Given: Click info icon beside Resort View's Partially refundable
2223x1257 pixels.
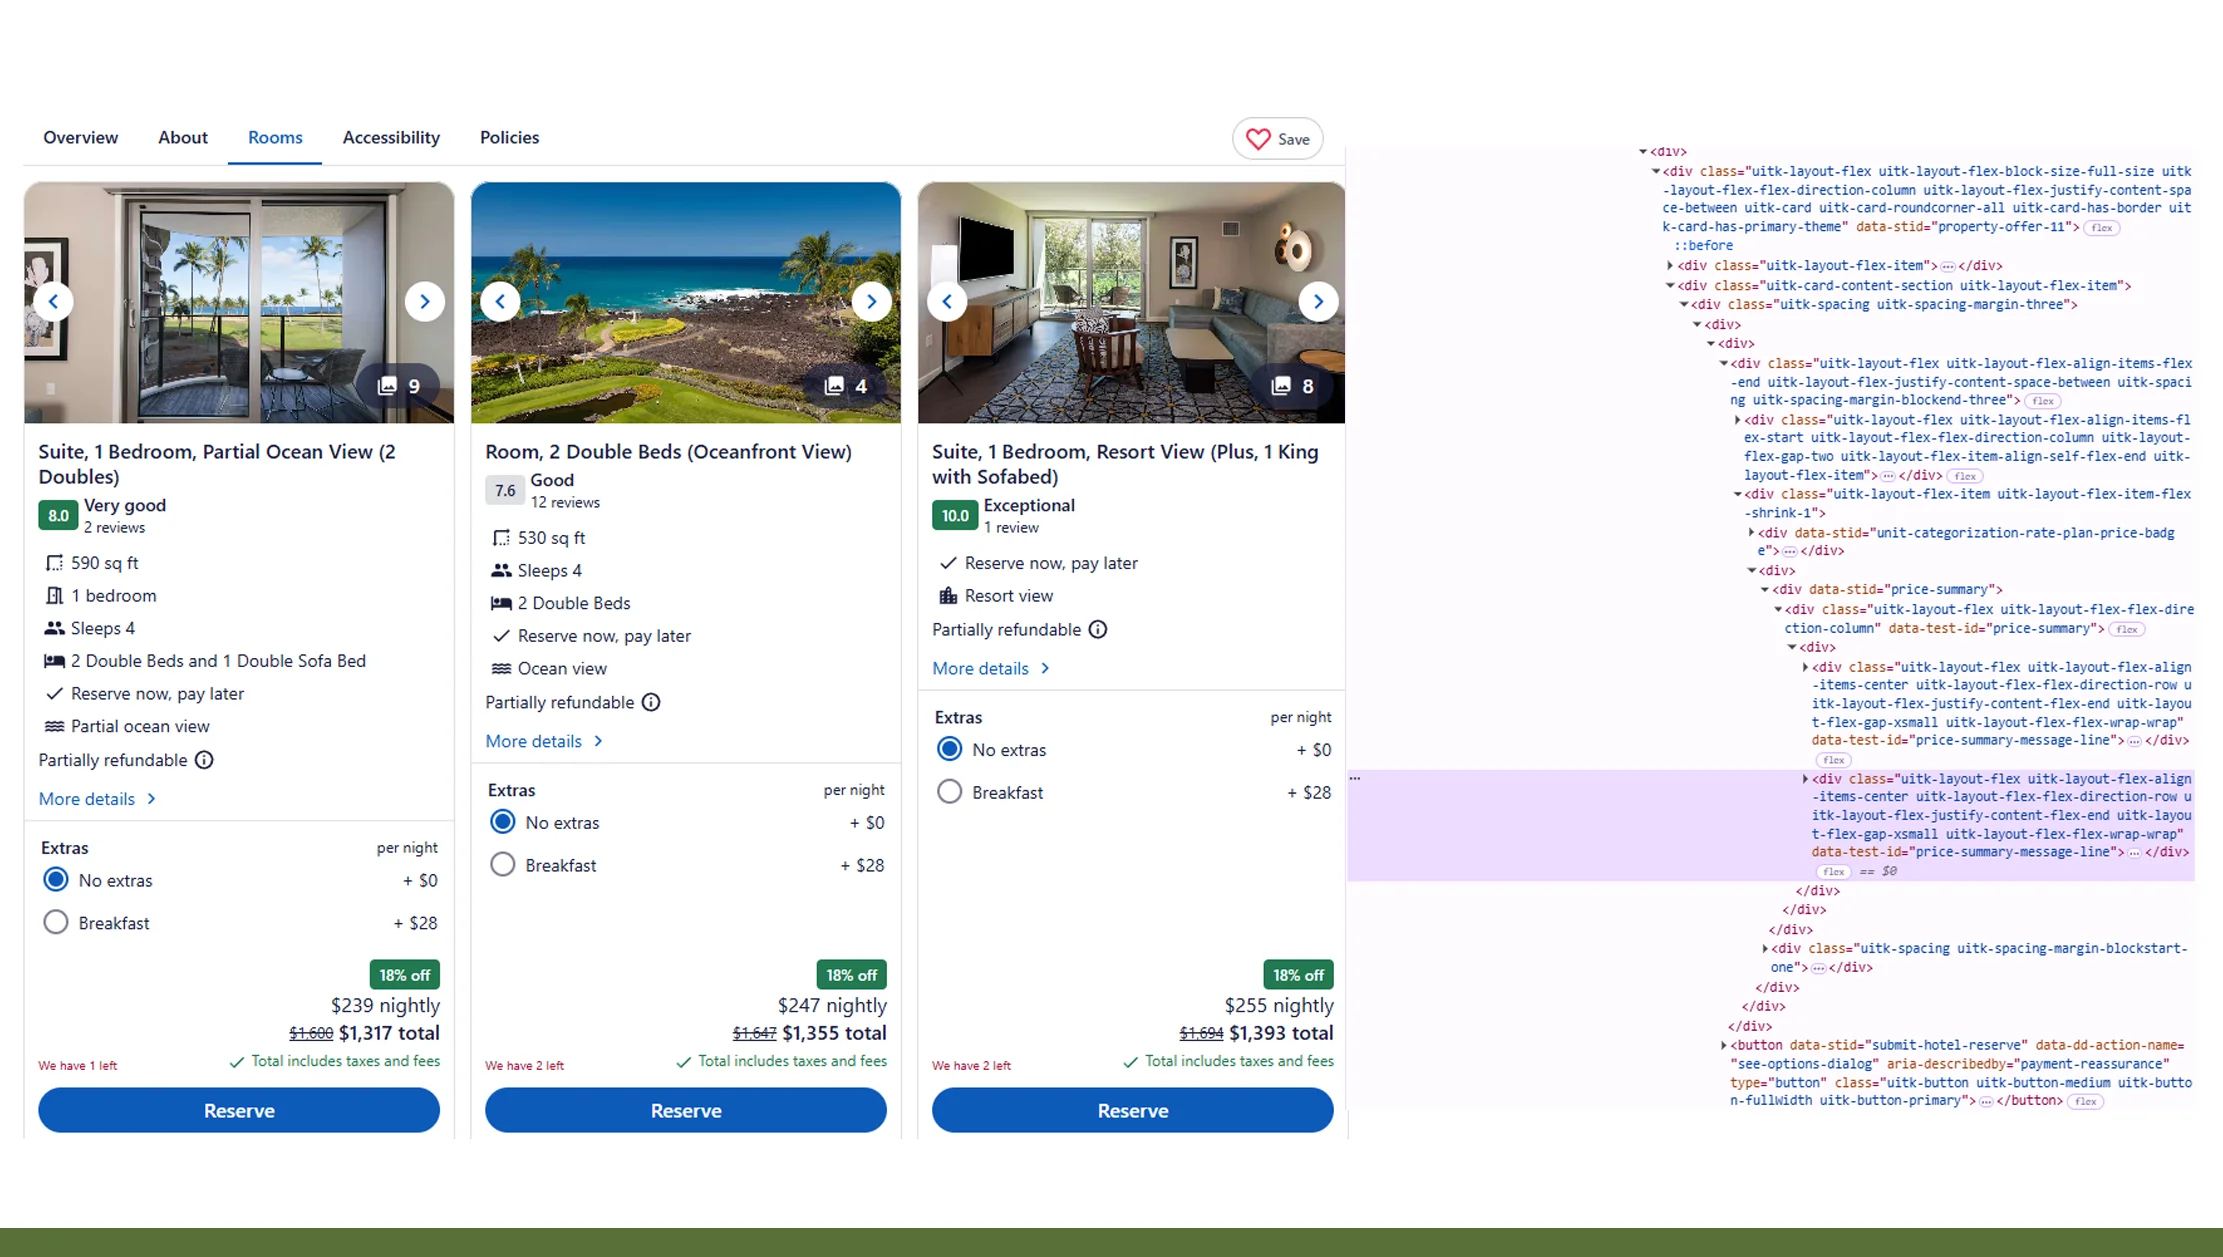Looking at the screenshot, I should [1097, 629].
